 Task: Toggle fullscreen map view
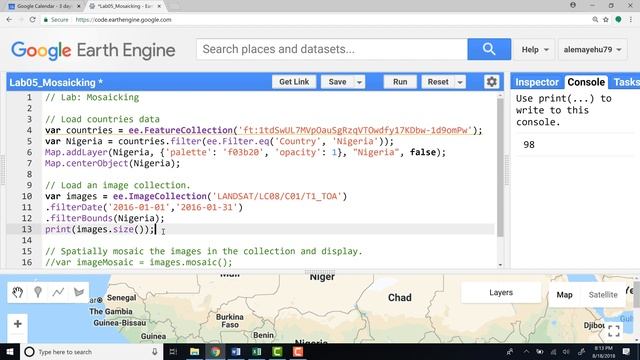(614, 331)
